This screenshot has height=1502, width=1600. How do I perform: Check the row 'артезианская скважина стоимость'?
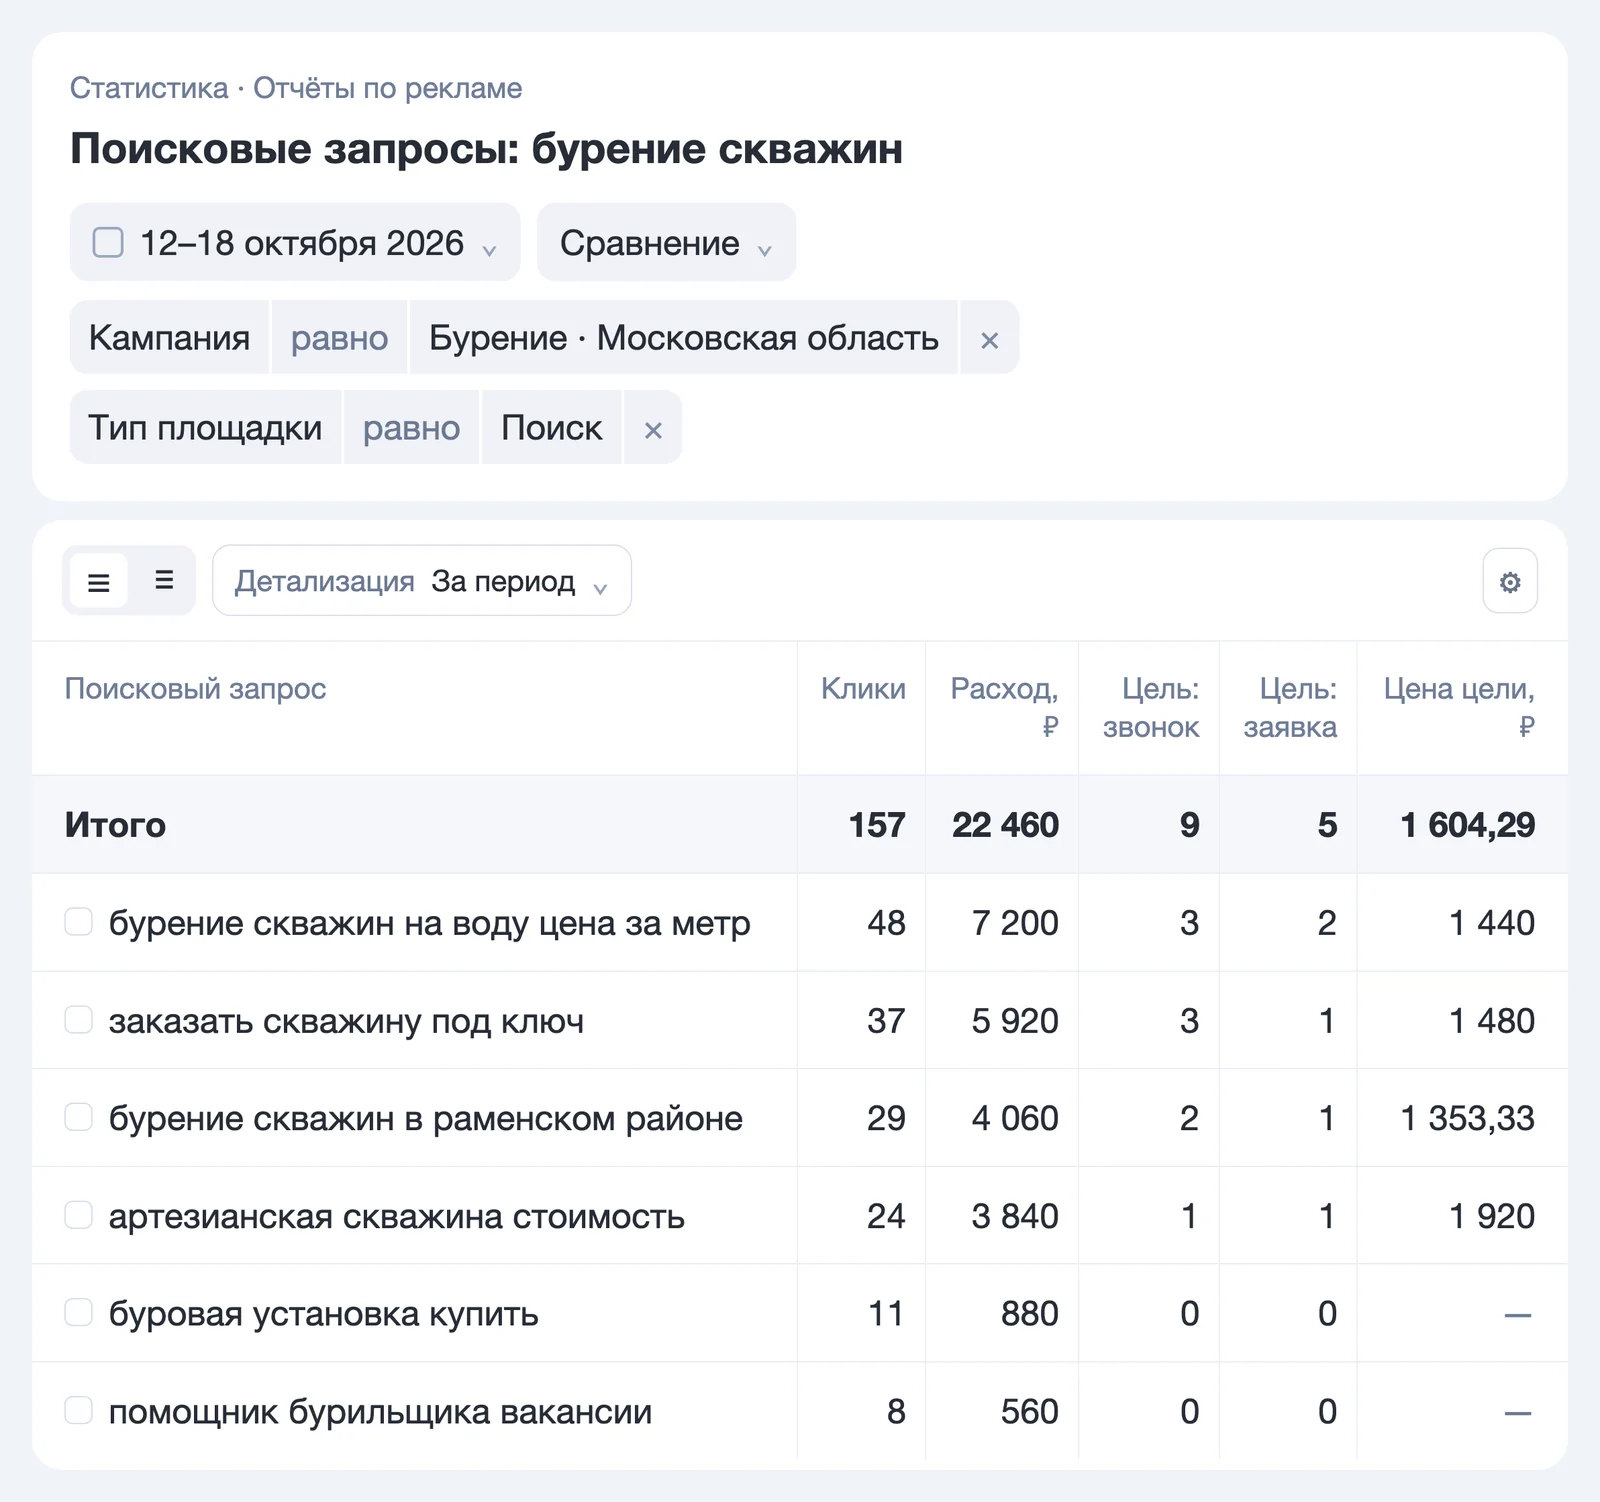click(x=79, y=1215)
